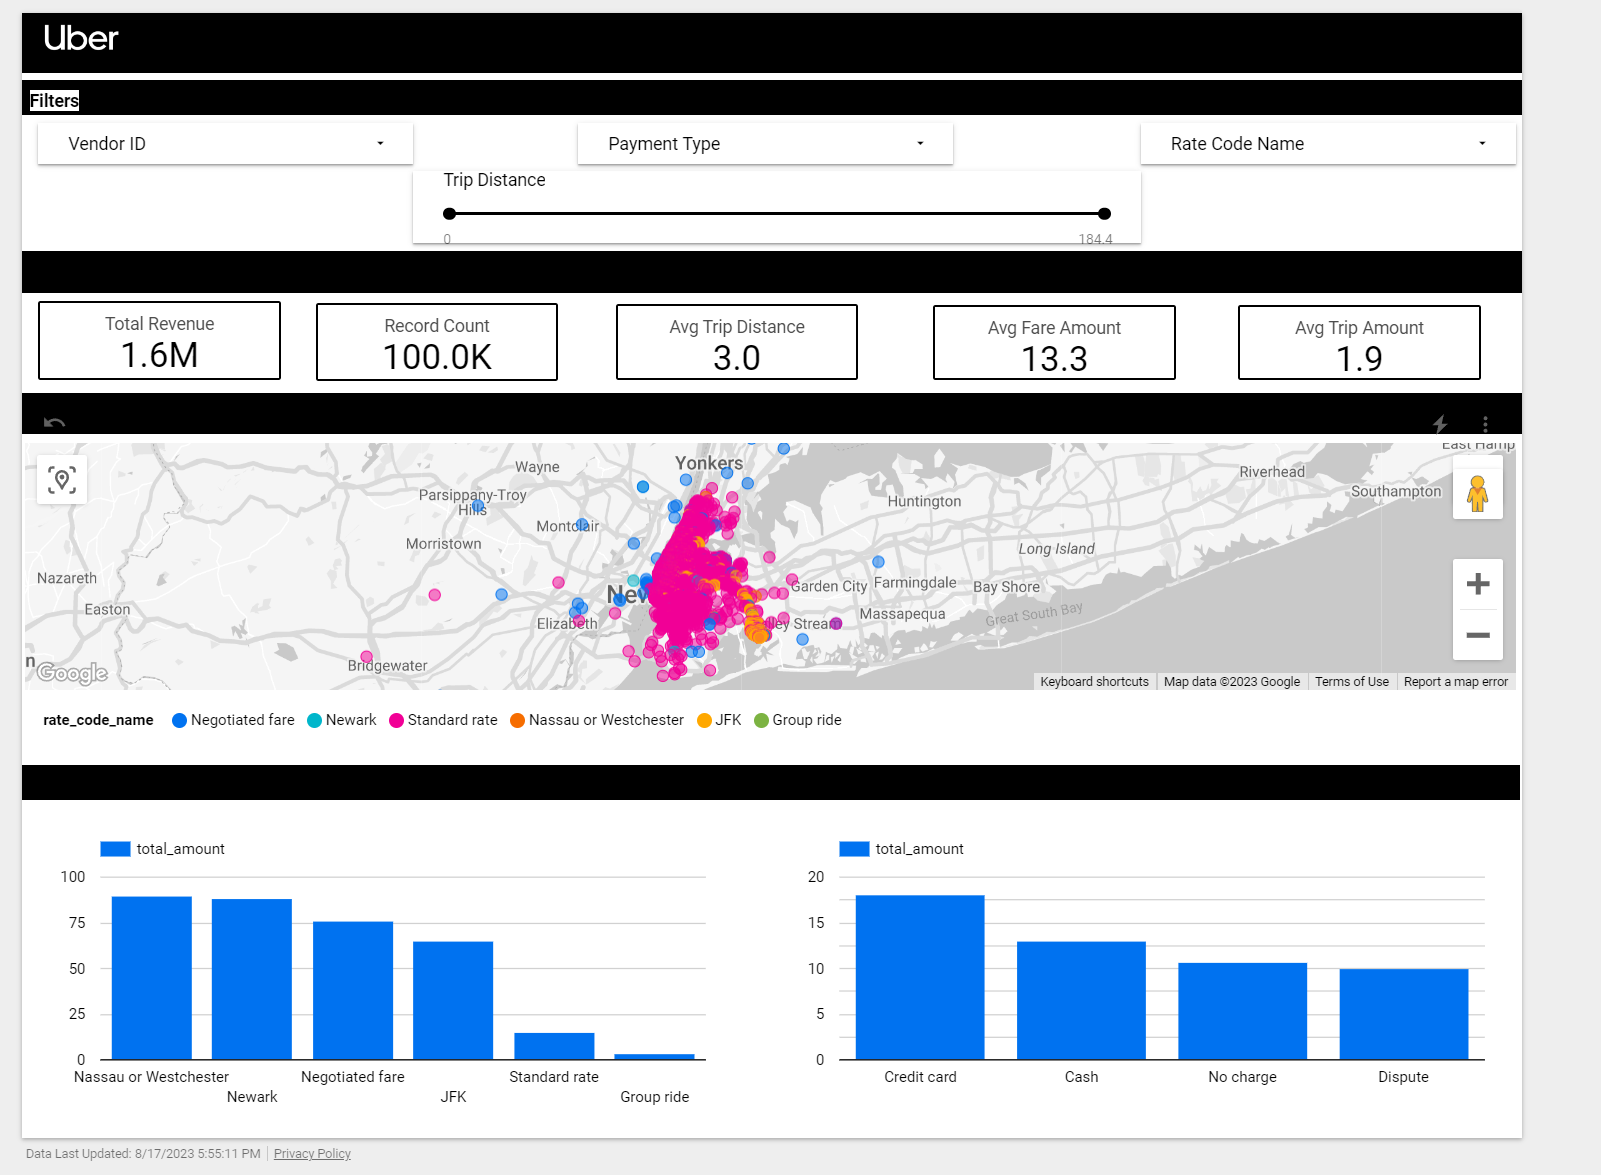Zoom in the map with plus button
The width and height of the screenshot is (1601, 1175).
pyautogui.click(x=1478, y=584)
